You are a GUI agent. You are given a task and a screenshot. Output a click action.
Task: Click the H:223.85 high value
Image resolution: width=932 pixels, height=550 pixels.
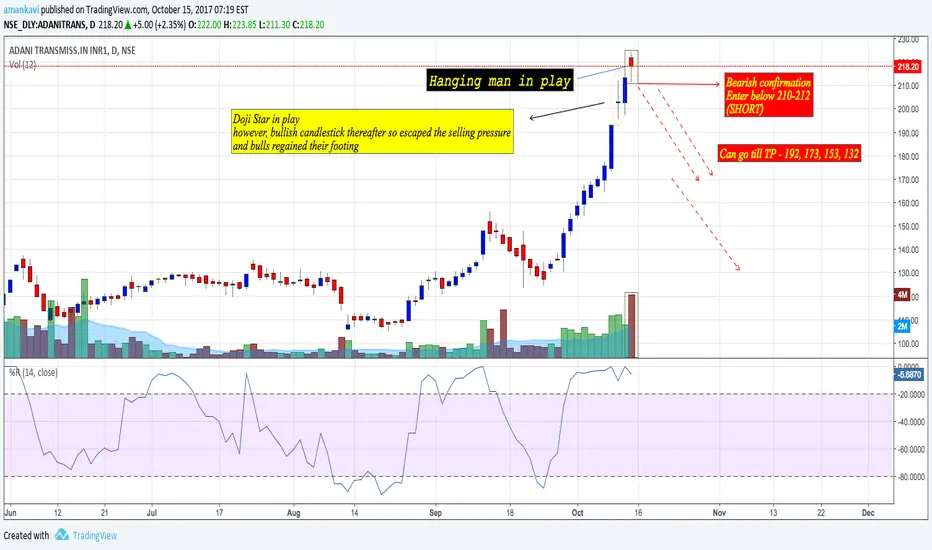240,25
